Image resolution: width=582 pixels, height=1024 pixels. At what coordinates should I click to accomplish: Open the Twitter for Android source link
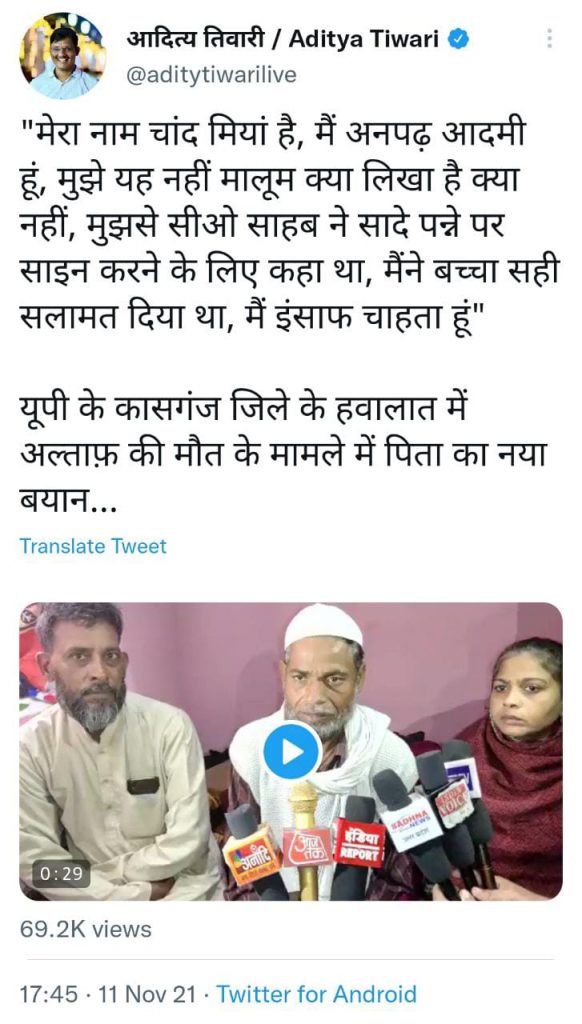coord(316,994)
